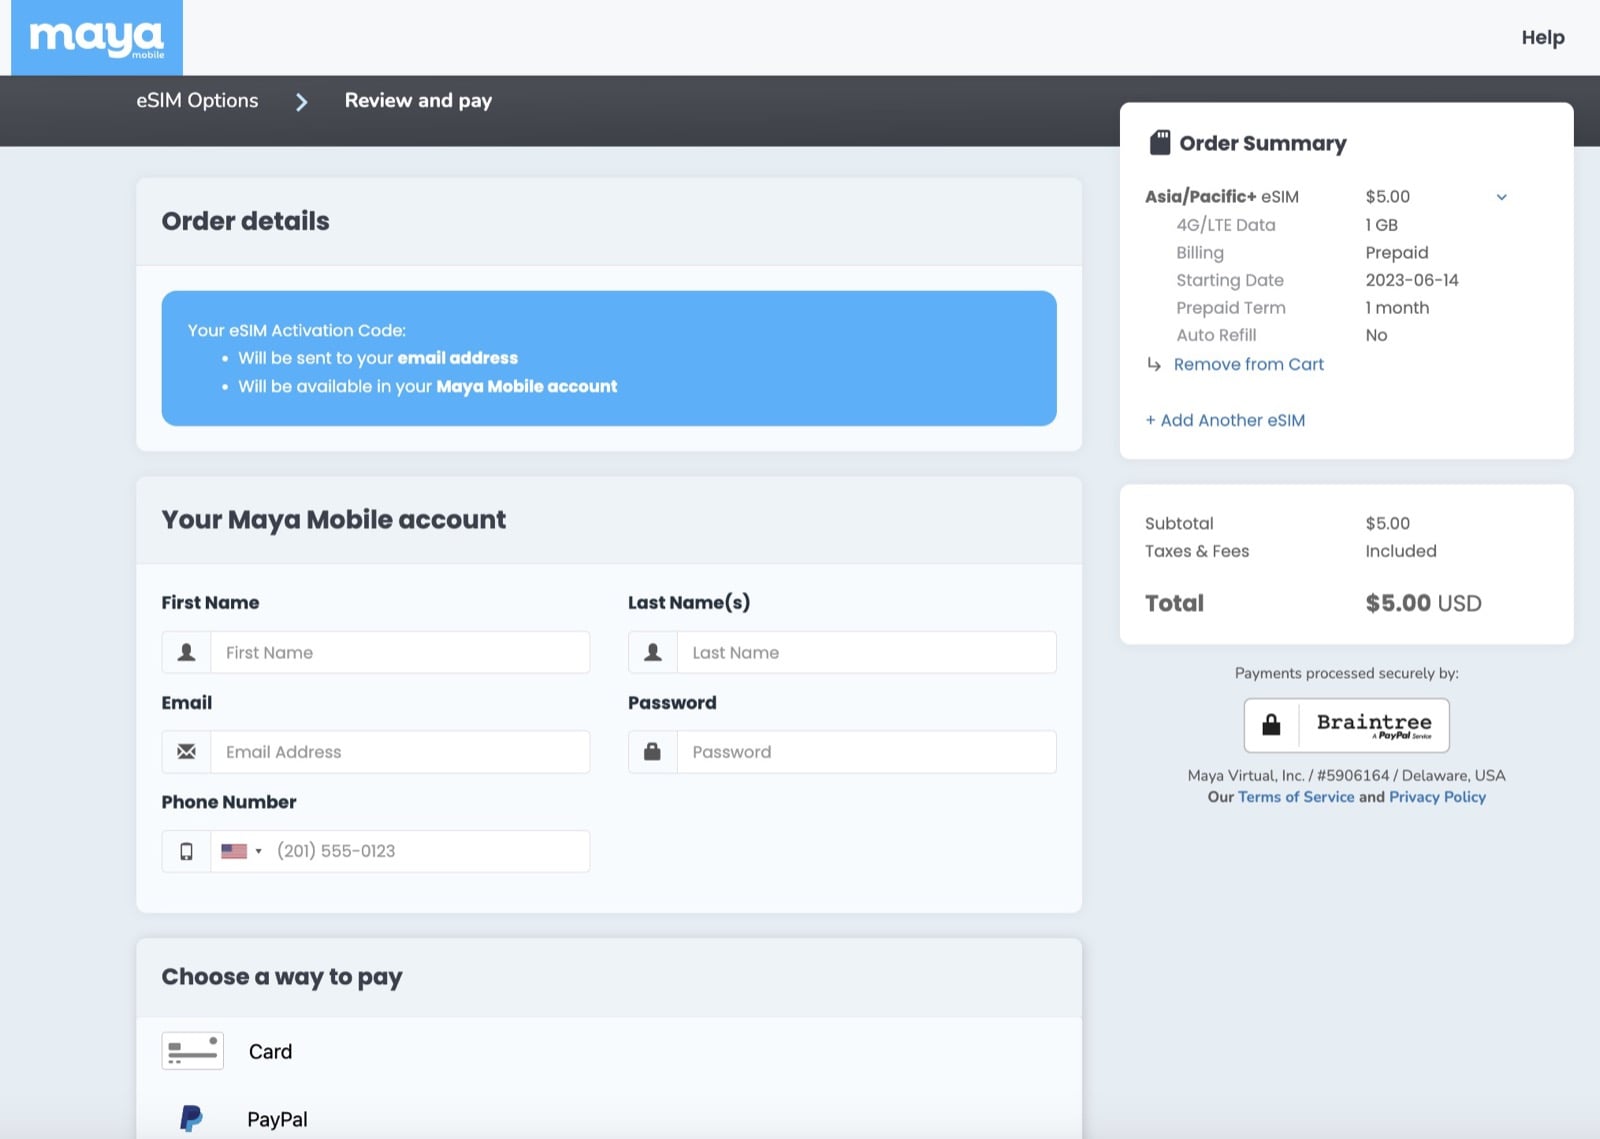Click the Asia/Pacific+ eSIM item name
Viewport: 1600px width, 1139px height.
tap(1222, 197)
